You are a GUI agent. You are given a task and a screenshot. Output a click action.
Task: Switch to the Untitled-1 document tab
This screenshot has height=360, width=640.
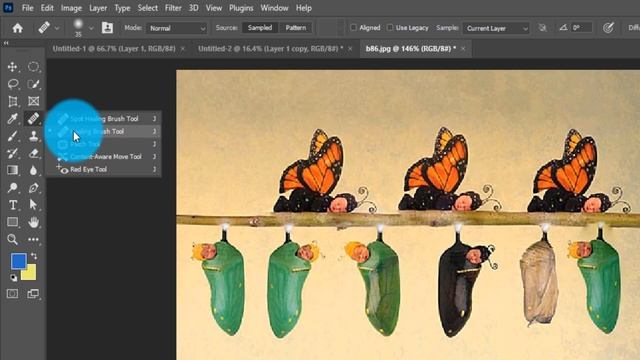pyautogui.click(x=114, y=49)
